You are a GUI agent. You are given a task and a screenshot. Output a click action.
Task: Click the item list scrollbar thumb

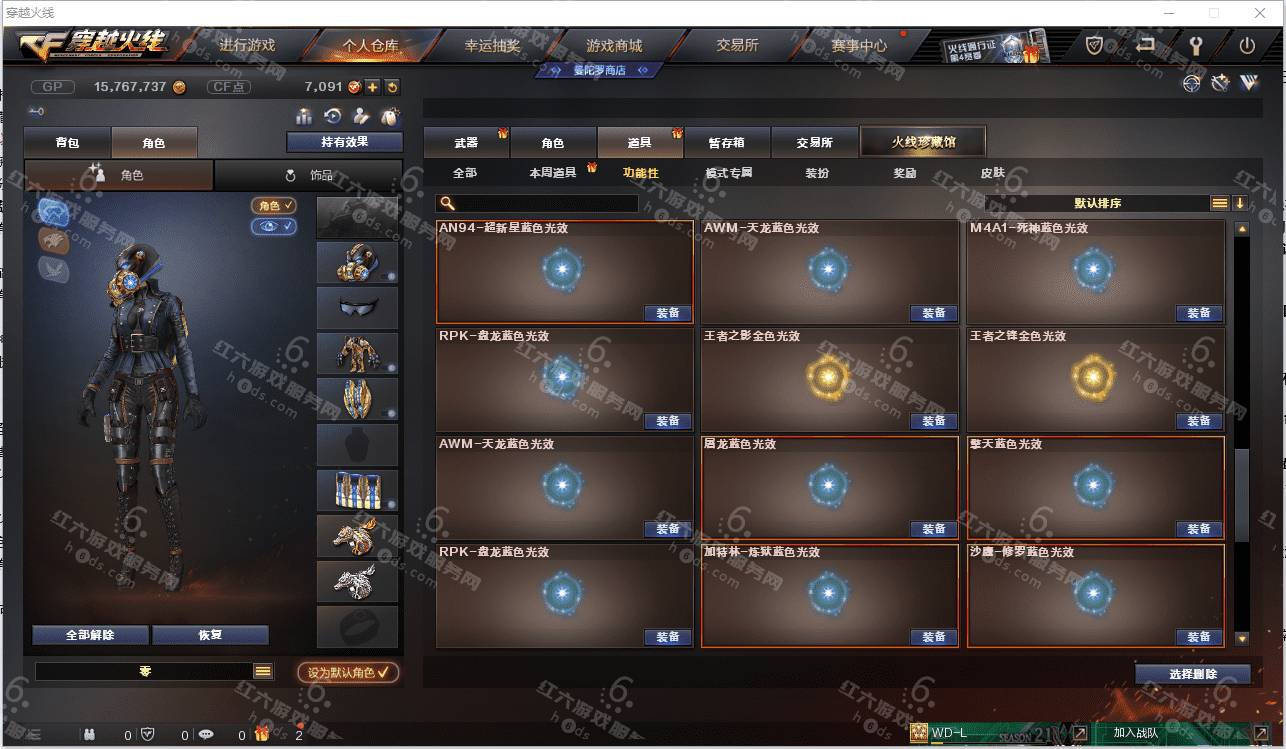(x=1241, y=494)
